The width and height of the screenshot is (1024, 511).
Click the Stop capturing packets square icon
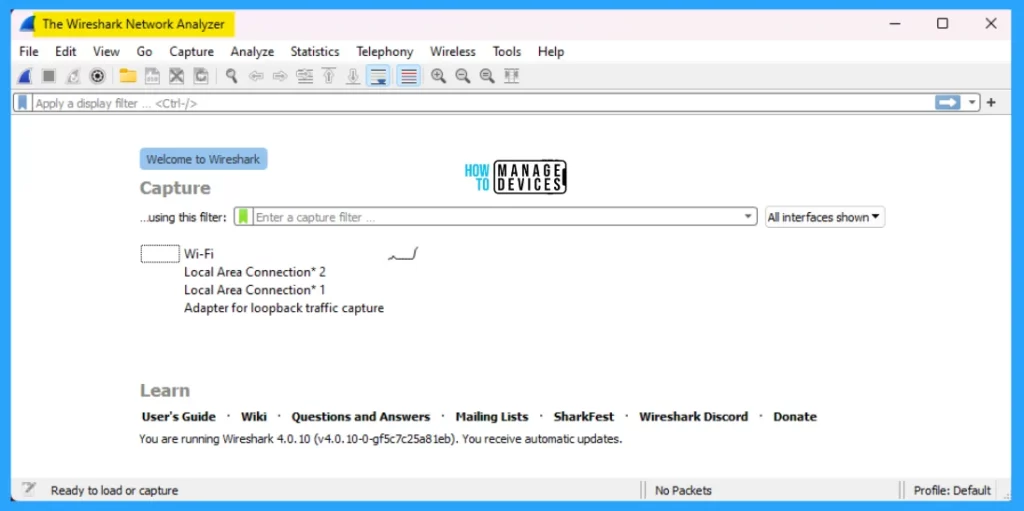pyautogui.click(x=48, y=76)
